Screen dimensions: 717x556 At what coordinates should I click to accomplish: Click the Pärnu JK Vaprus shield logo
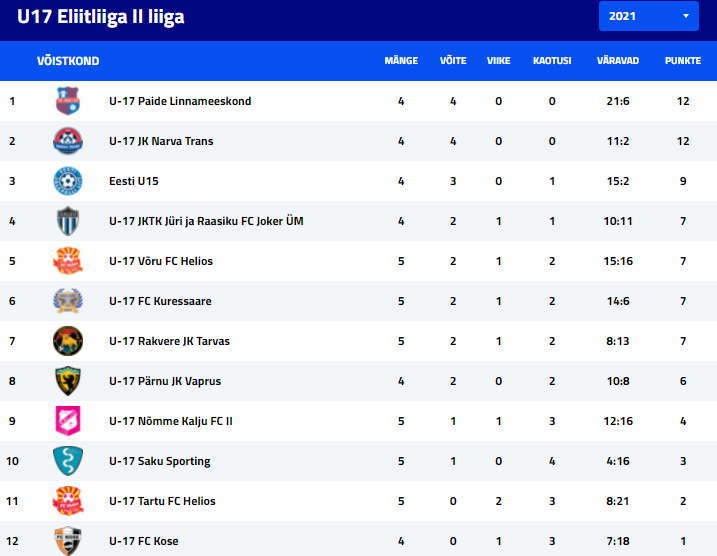click(x=68, y=381)
